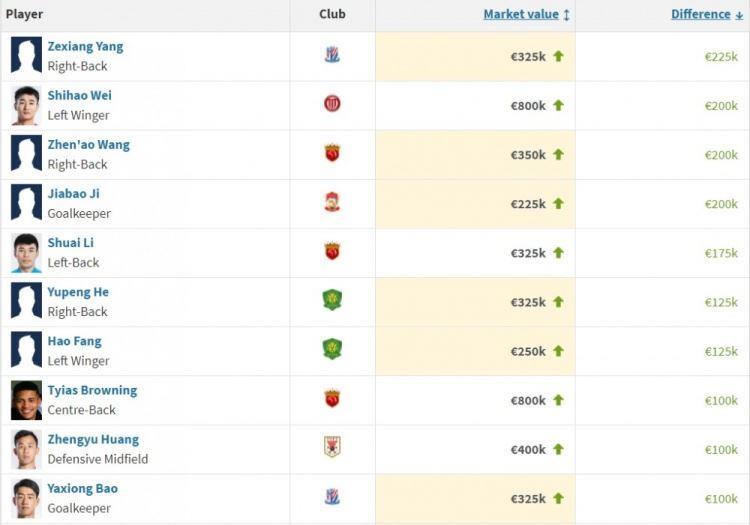This screenshot has width=750, height=525.
Task: Open the club crest next to Shihao Wei
Action: pos(332,104)
